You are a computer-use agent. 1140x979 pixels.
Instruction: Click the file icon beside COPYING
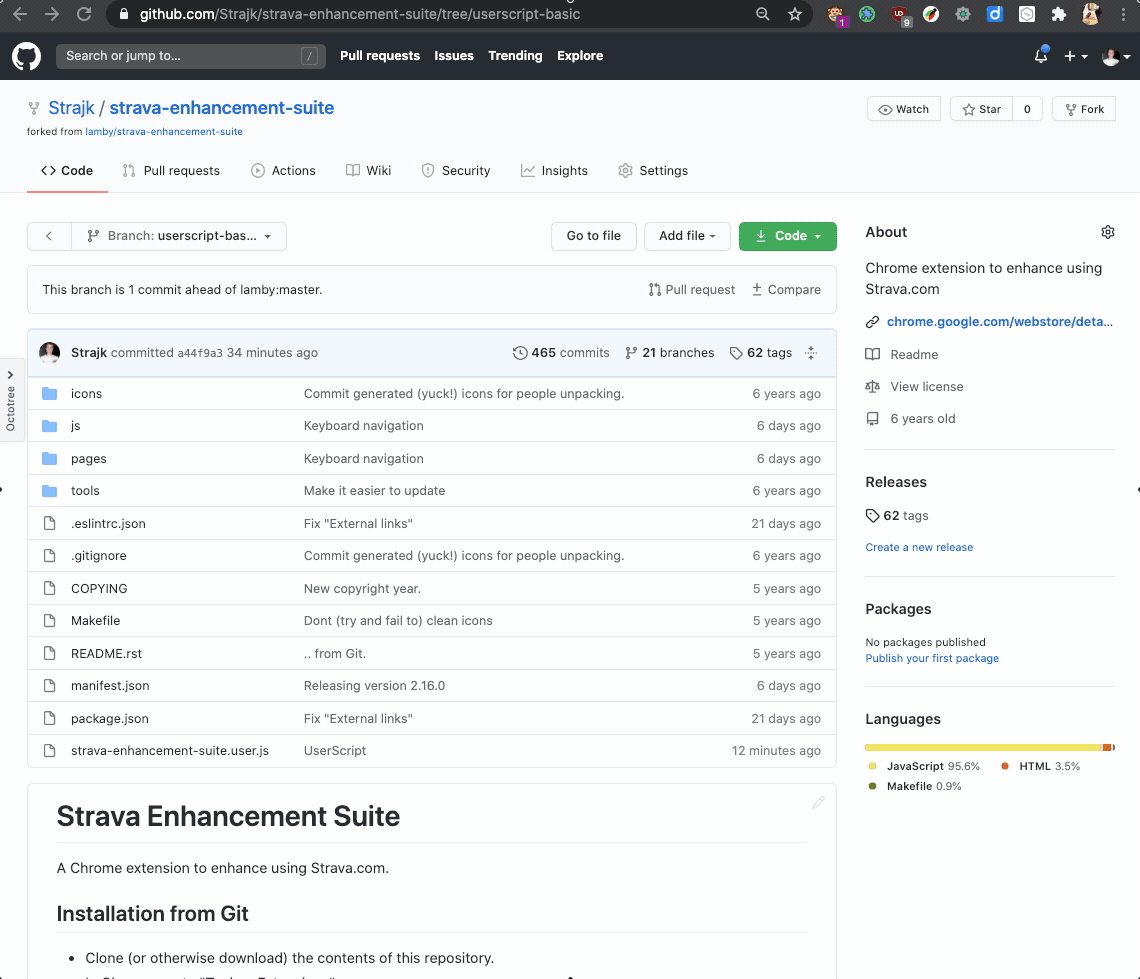click(x=49, y=588)
